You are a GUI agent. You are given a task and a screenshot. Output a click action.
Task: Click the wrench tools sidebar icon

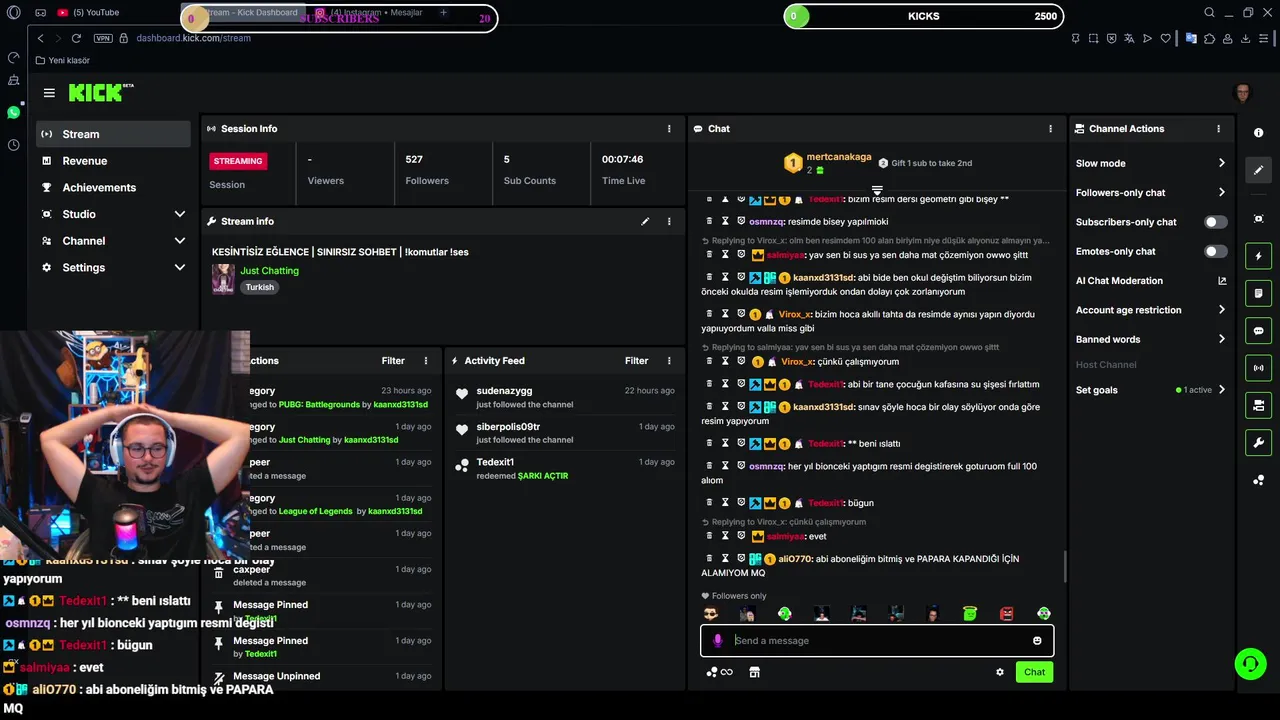coord(1258,443)
